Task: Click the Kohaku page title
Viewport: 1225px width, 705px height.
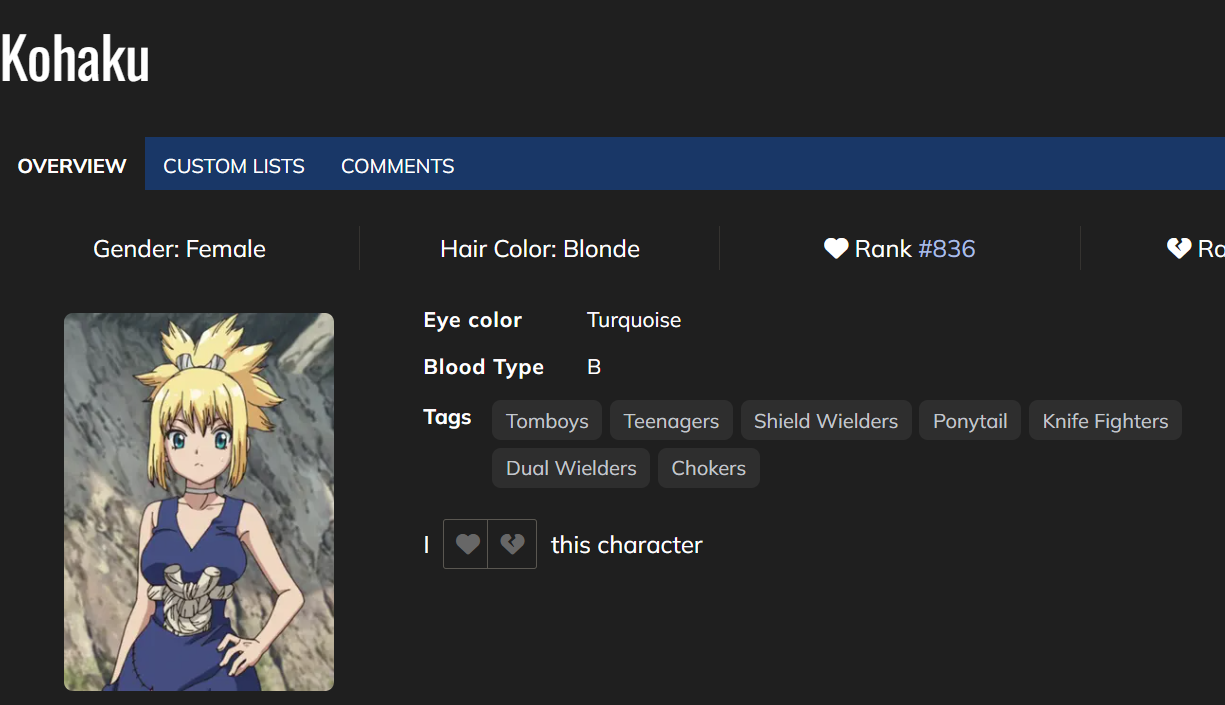Action: (75, 59)
